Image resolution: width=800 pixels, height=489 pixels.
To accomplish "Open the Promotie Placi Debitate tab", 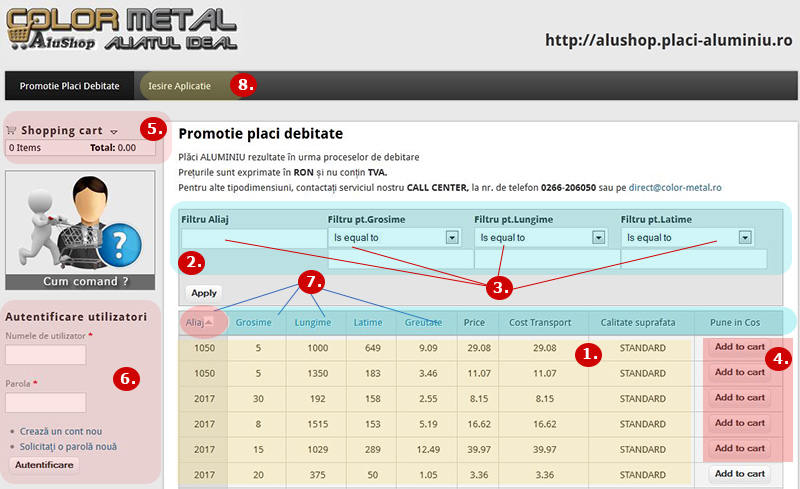I will click(69, 86).
